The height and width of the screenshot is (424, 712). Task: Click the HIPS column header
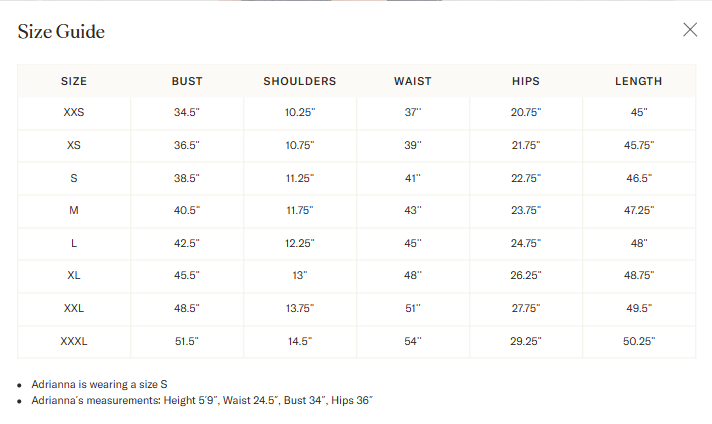[526, 81]
